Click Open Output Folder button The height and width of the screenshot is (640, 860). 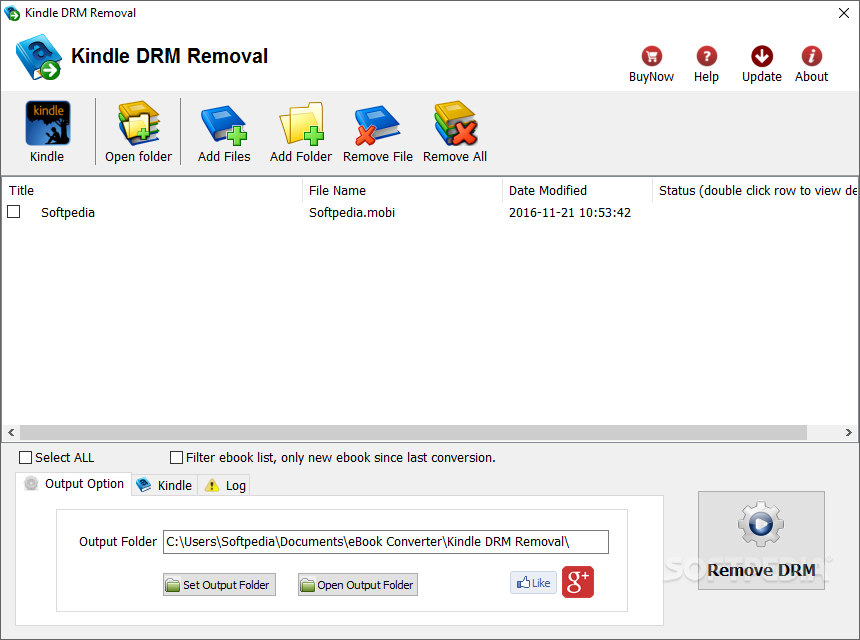coord(358,585)
